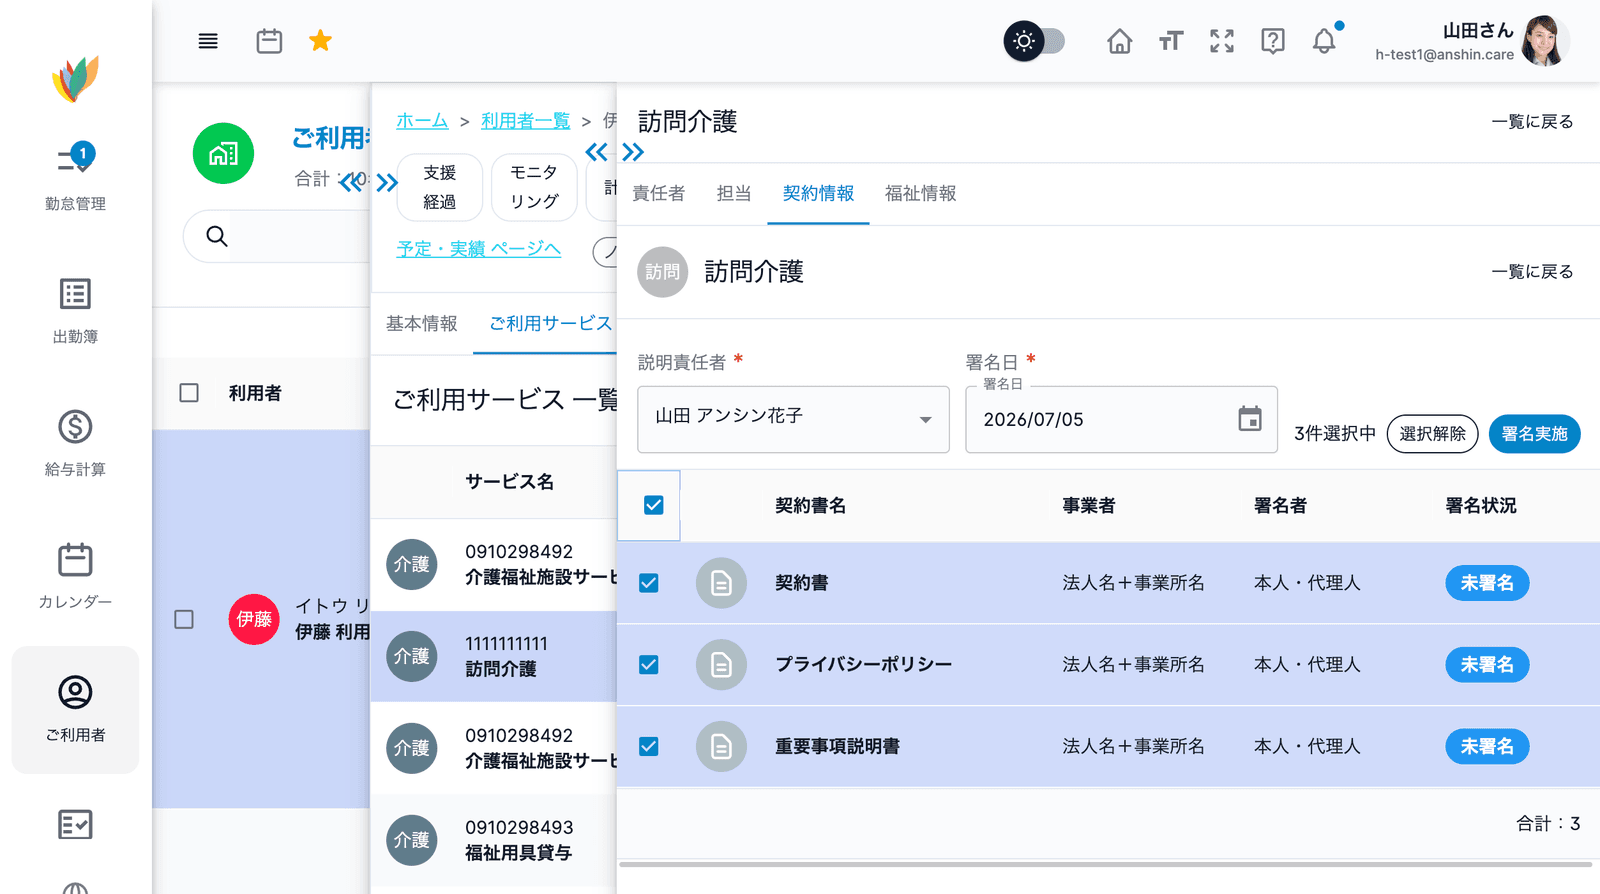Click the 支援経過 button

(x=440, y=187)
